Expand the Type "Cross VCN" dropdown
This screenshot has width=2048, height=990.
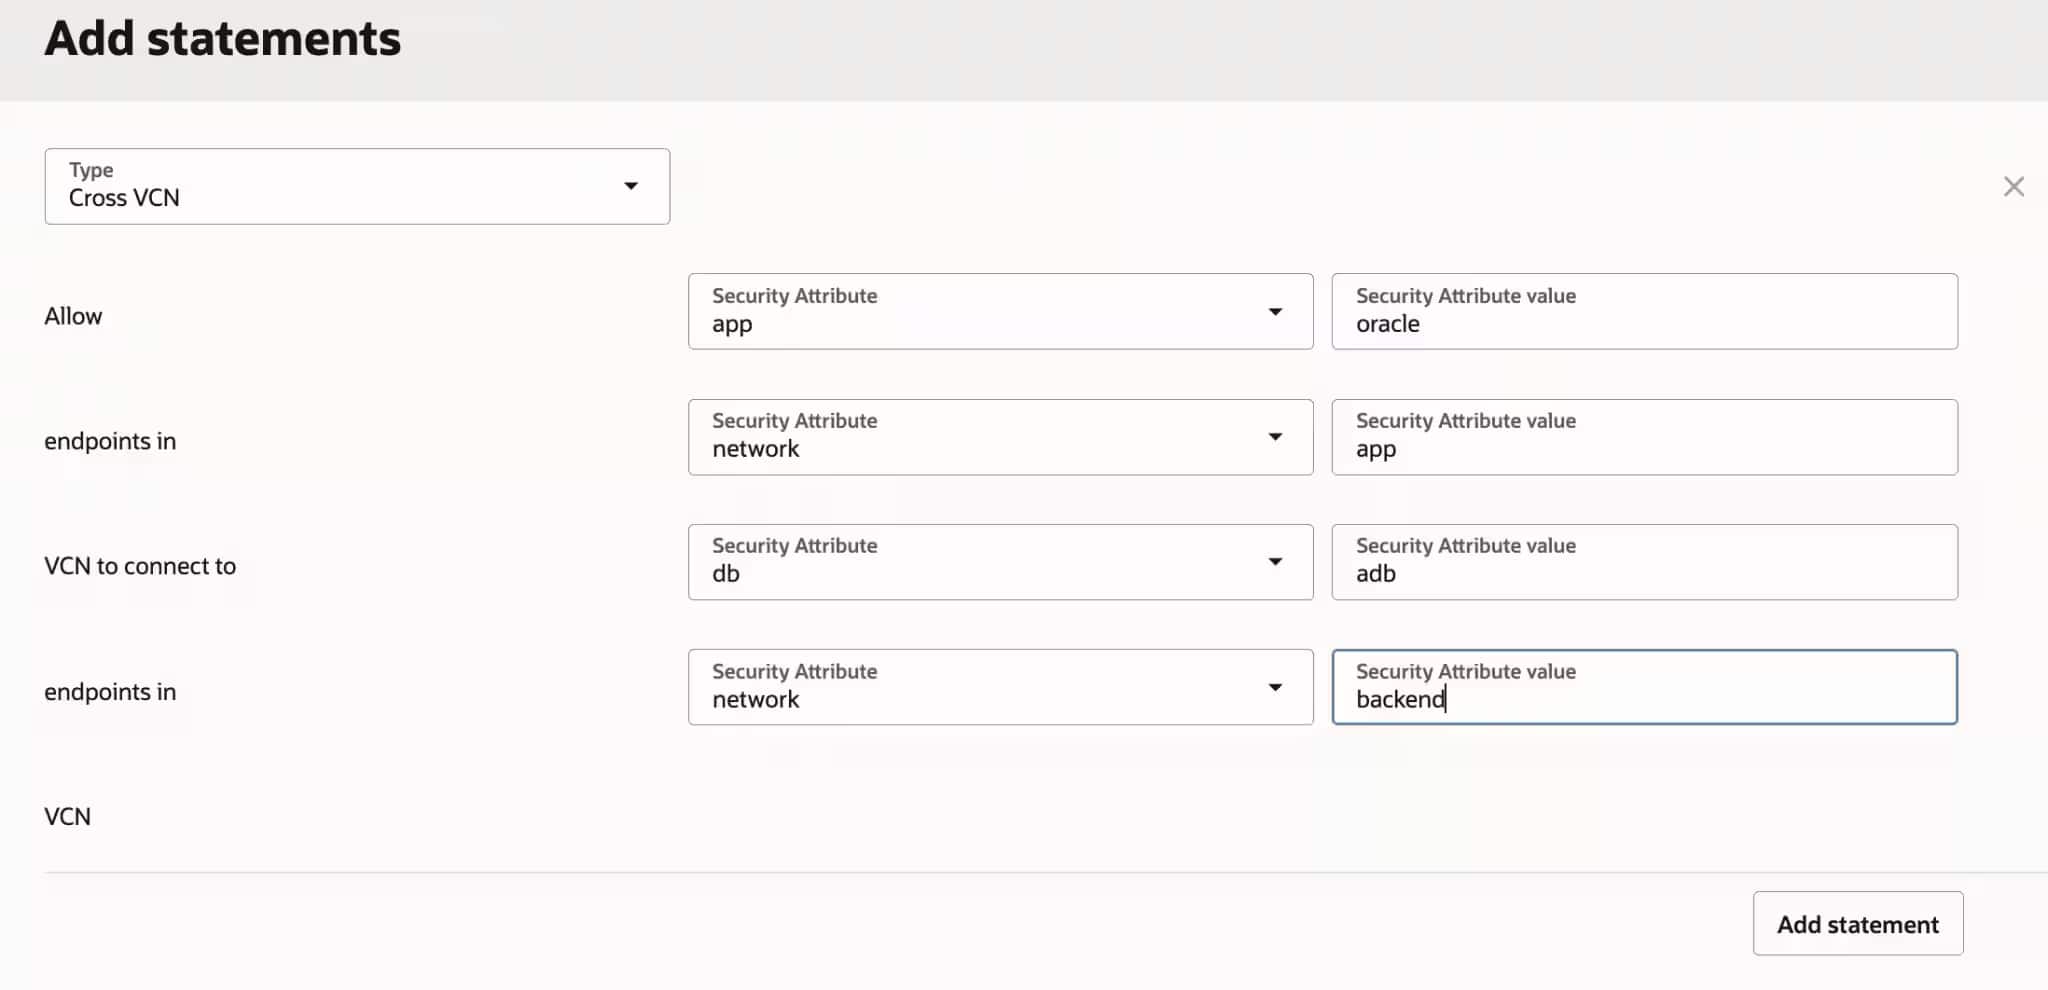[x=356, y=187]
